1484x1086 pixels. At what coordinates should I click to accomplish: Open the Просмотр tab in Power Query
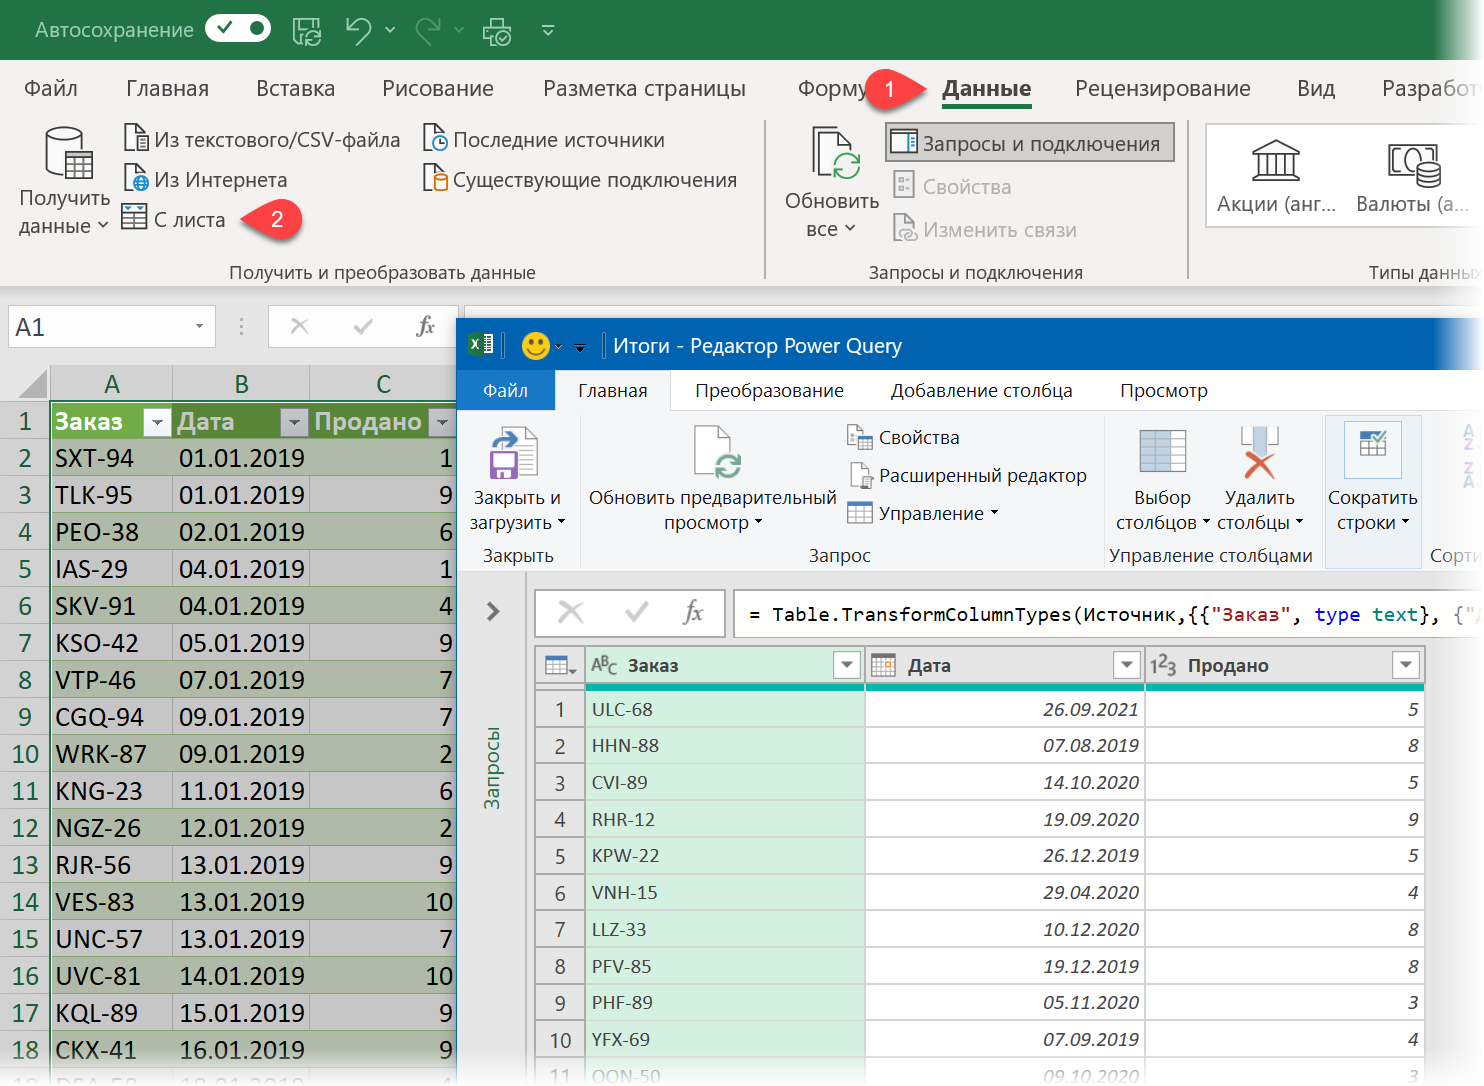click(x=1163, y=391)
